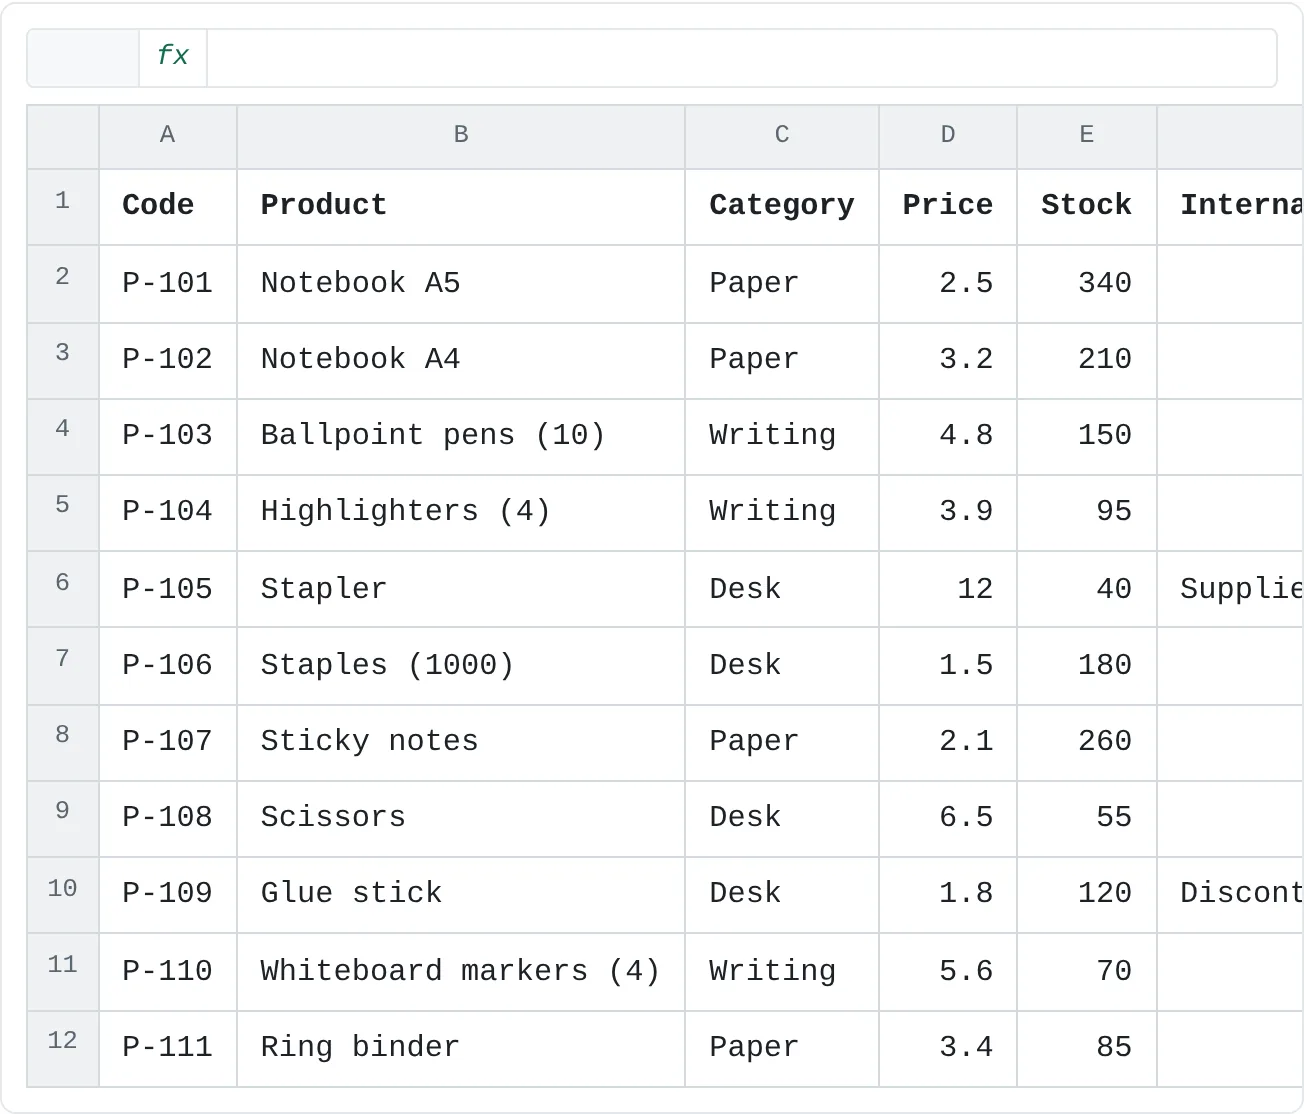Click the 'Stapler' product cell

(x=461, y=589)
